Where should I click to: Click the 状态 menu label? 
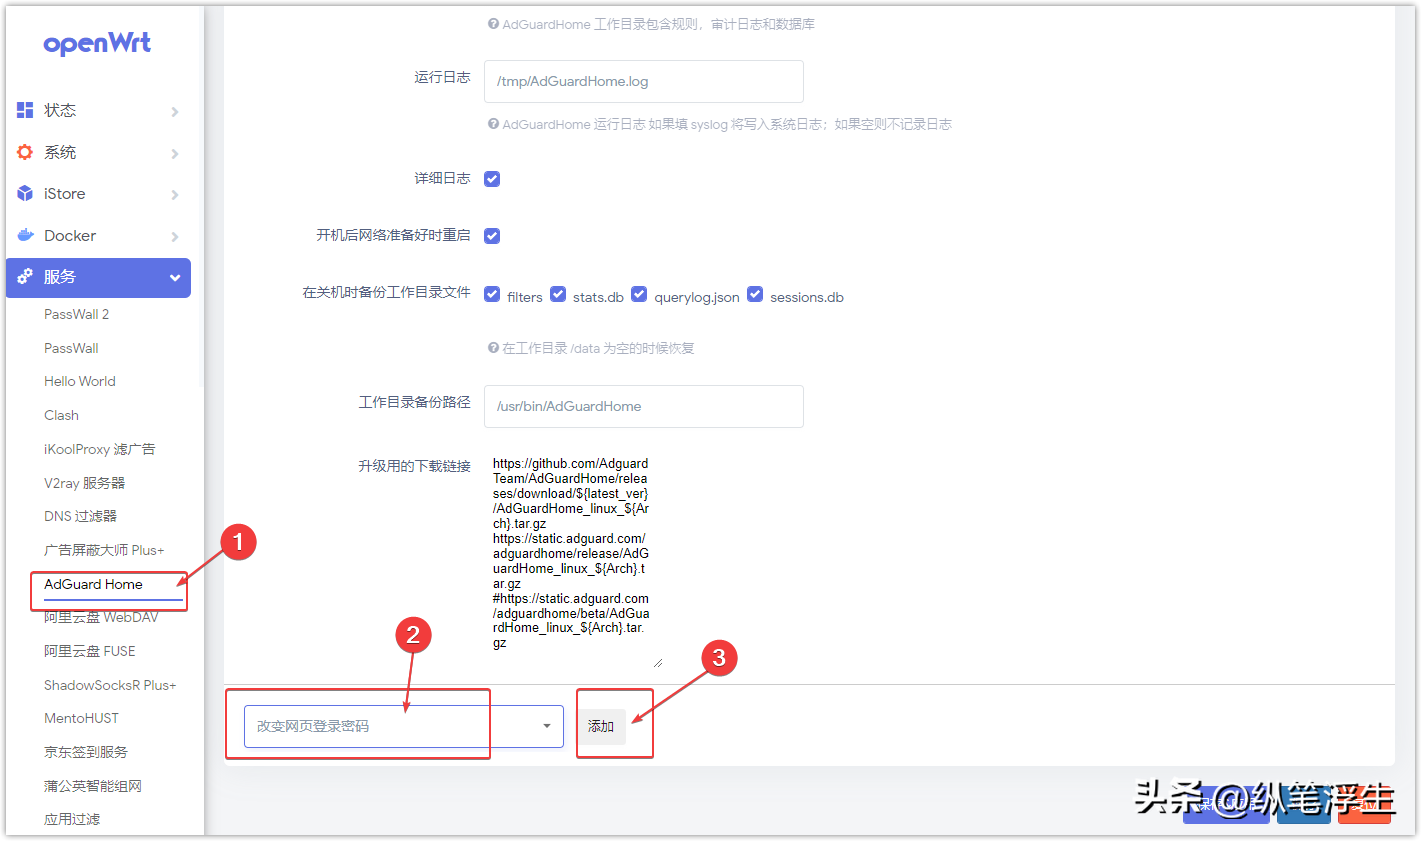click(60, 110)
